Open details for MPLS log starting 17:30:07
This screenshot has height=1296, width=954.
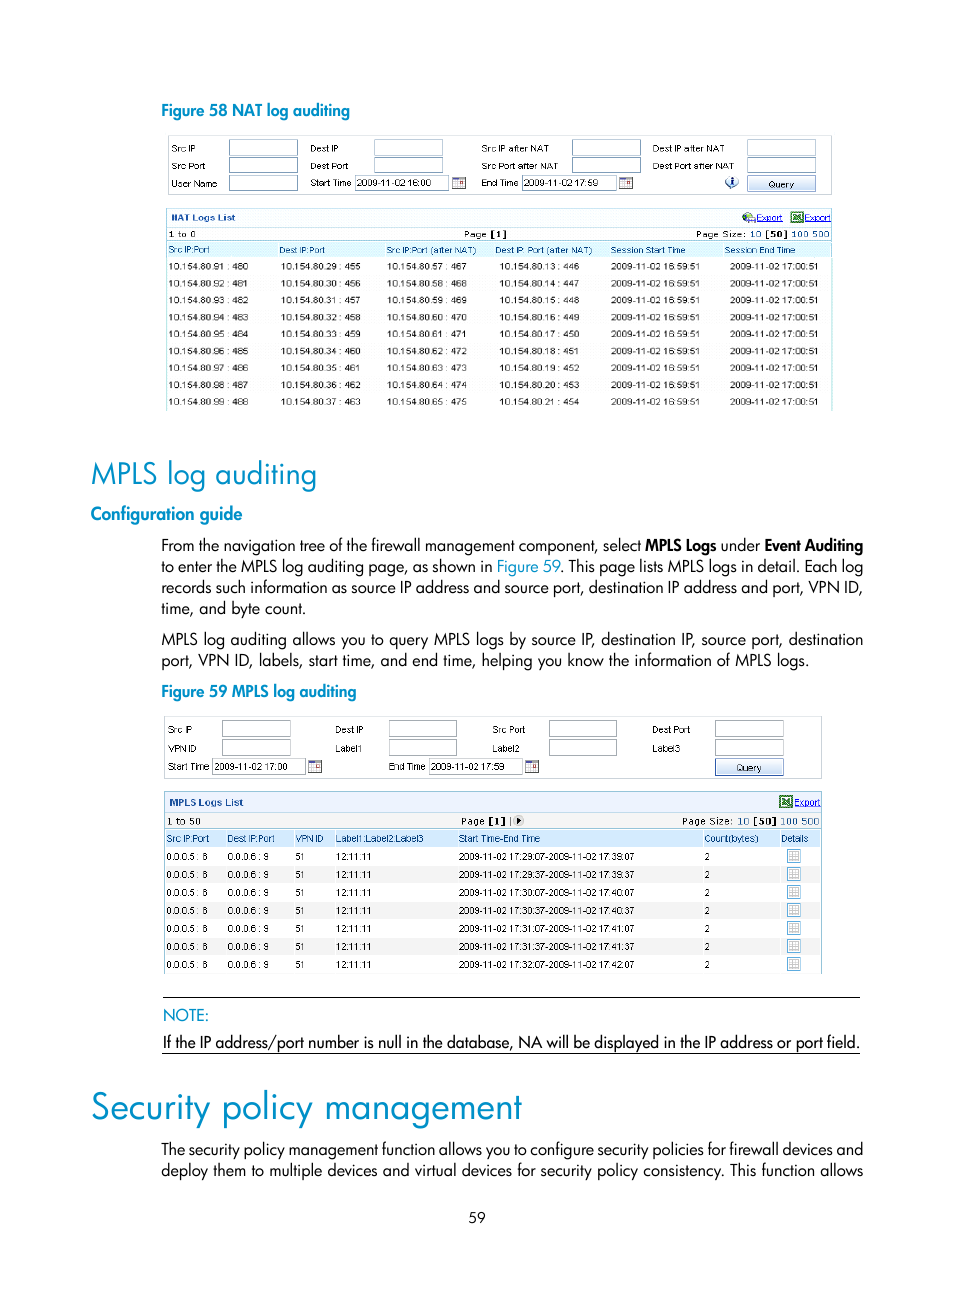tap(794, 892)
